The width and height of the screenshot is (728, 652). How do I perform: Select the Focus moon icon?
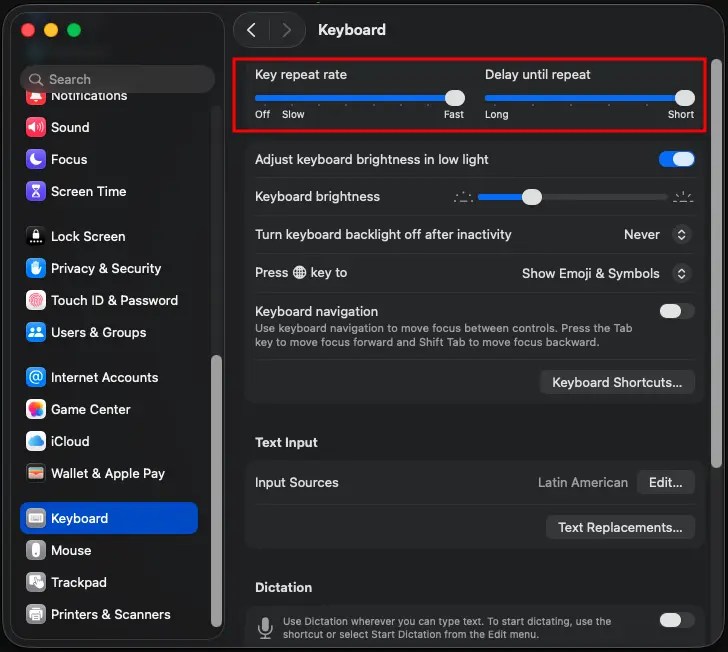[36, 159]
